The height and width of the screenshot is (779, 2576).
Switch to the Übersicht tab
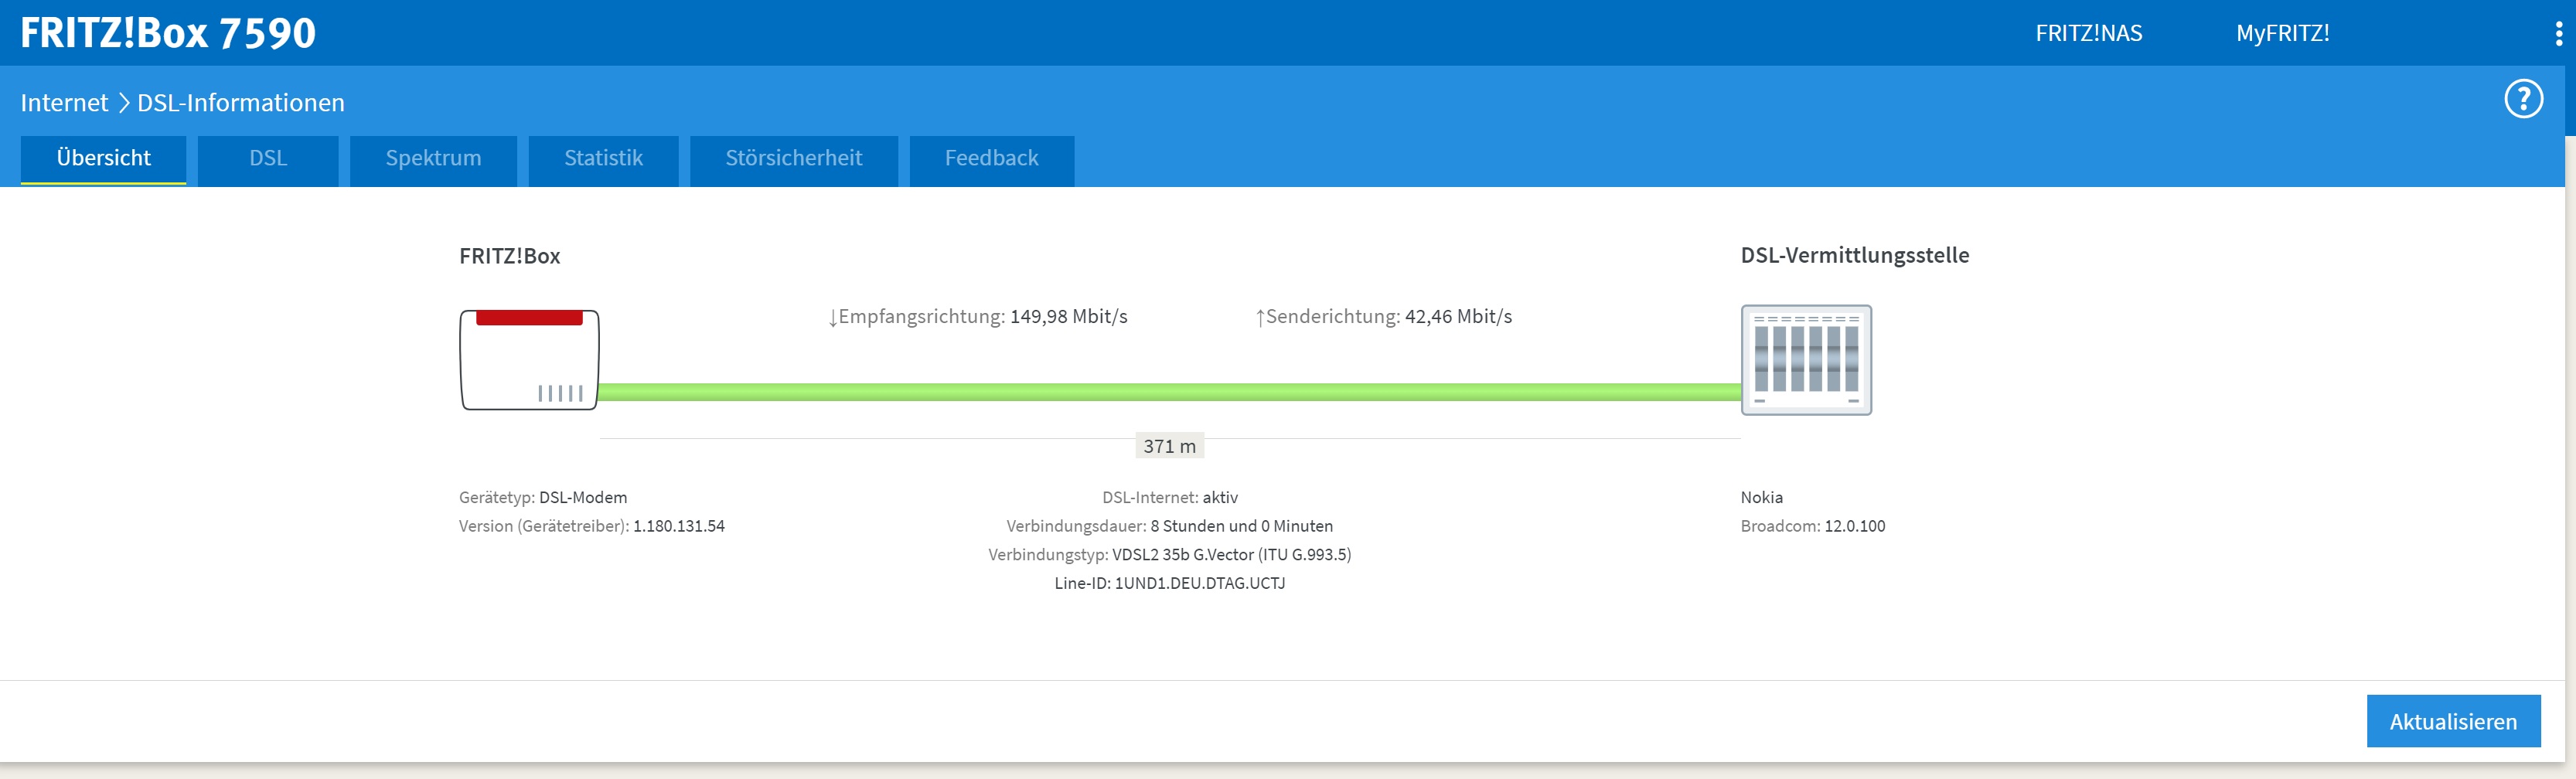point(103,159)
